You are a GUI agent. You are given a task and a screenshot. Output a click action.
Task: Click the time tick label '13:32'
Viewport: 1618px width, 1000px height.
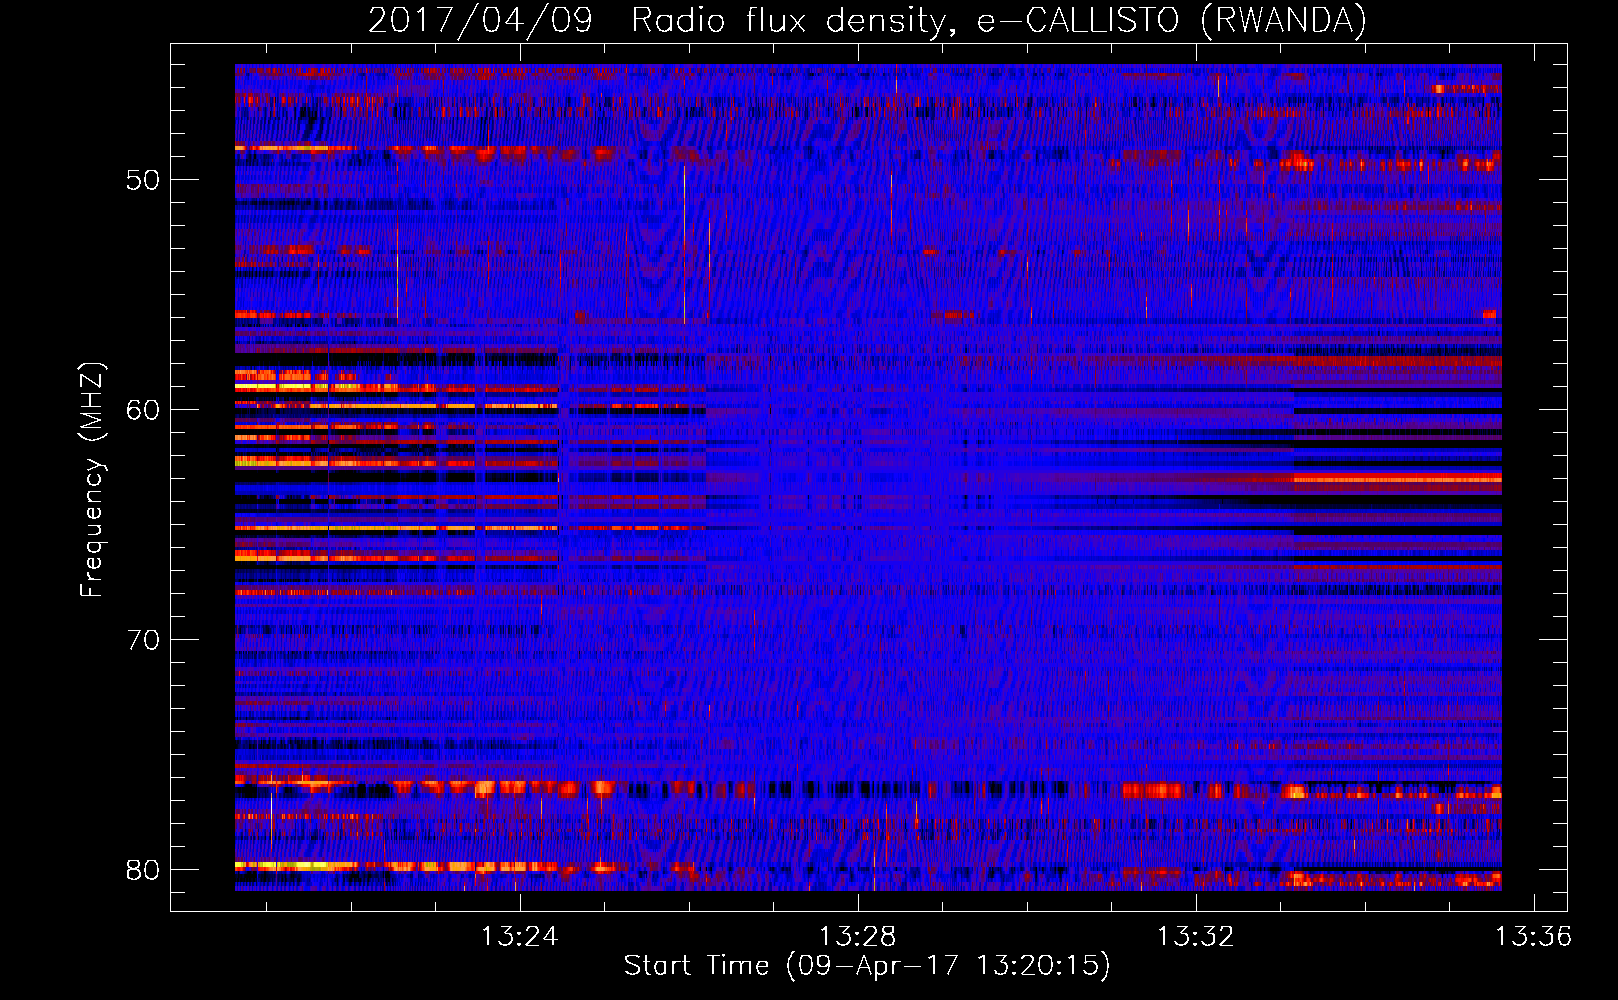click(1195, 937)
